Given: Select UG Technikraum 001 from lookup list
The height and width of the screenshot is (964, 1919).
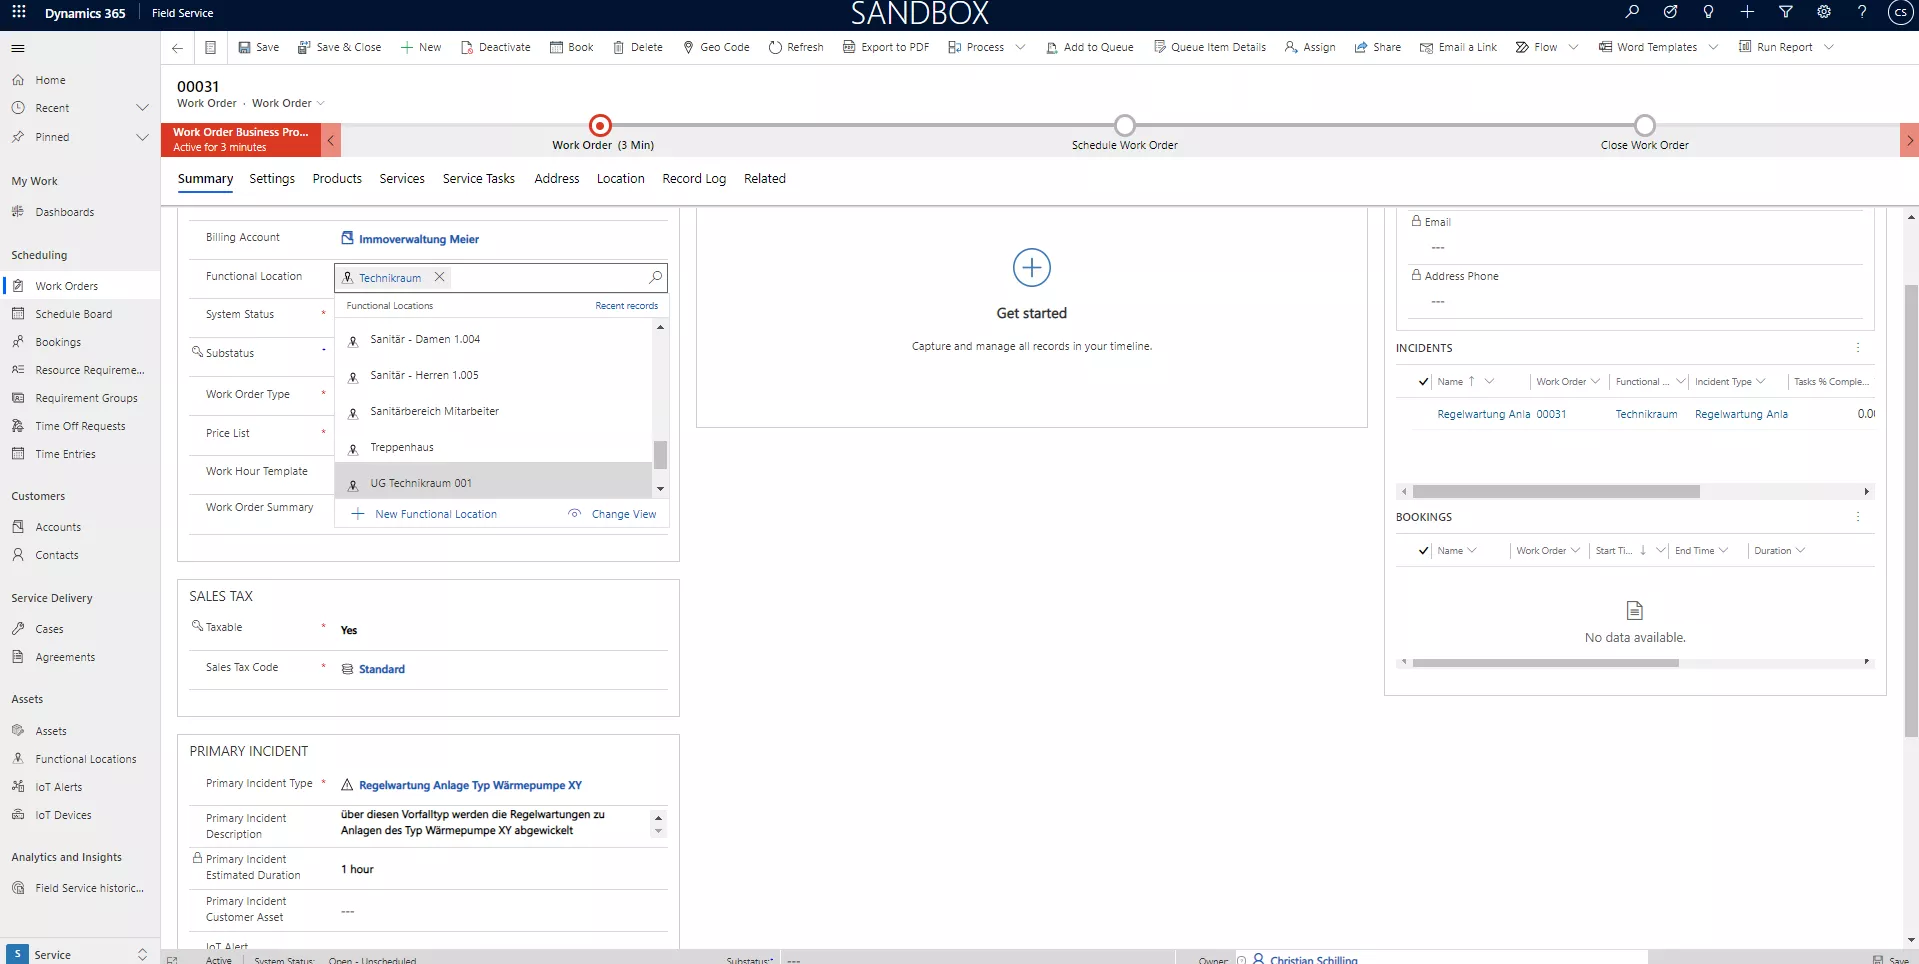Looking at the screenshot, I should pyautogui.click(x=421, y=483).
